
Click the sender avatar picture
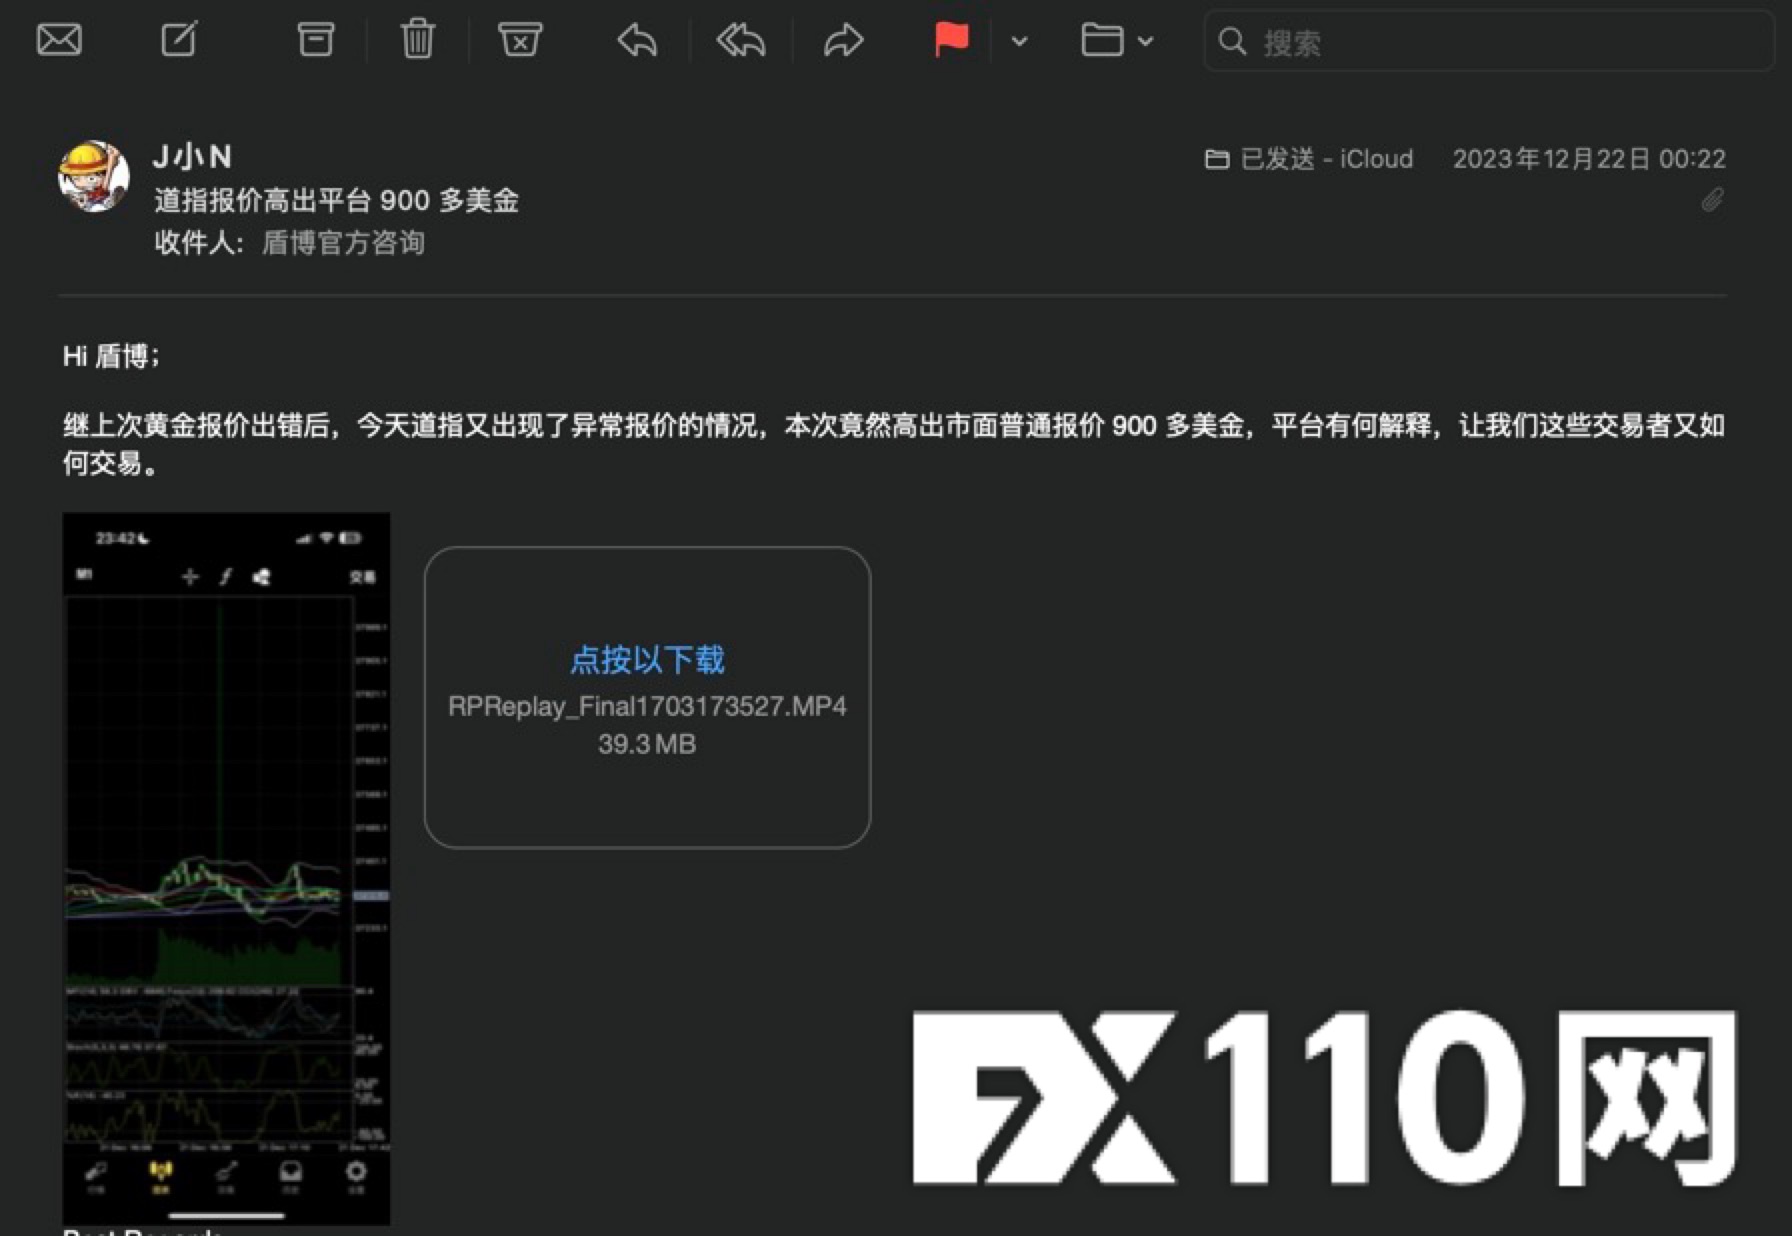[93, 176]
